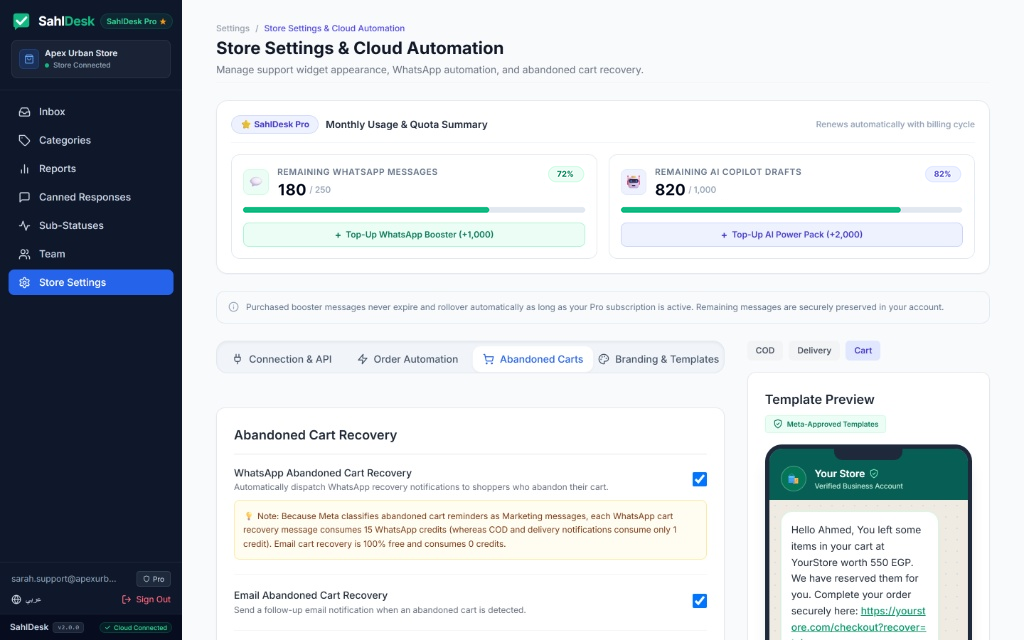Click 'Renews automatically with billing cycle' text

coord(895,124)
